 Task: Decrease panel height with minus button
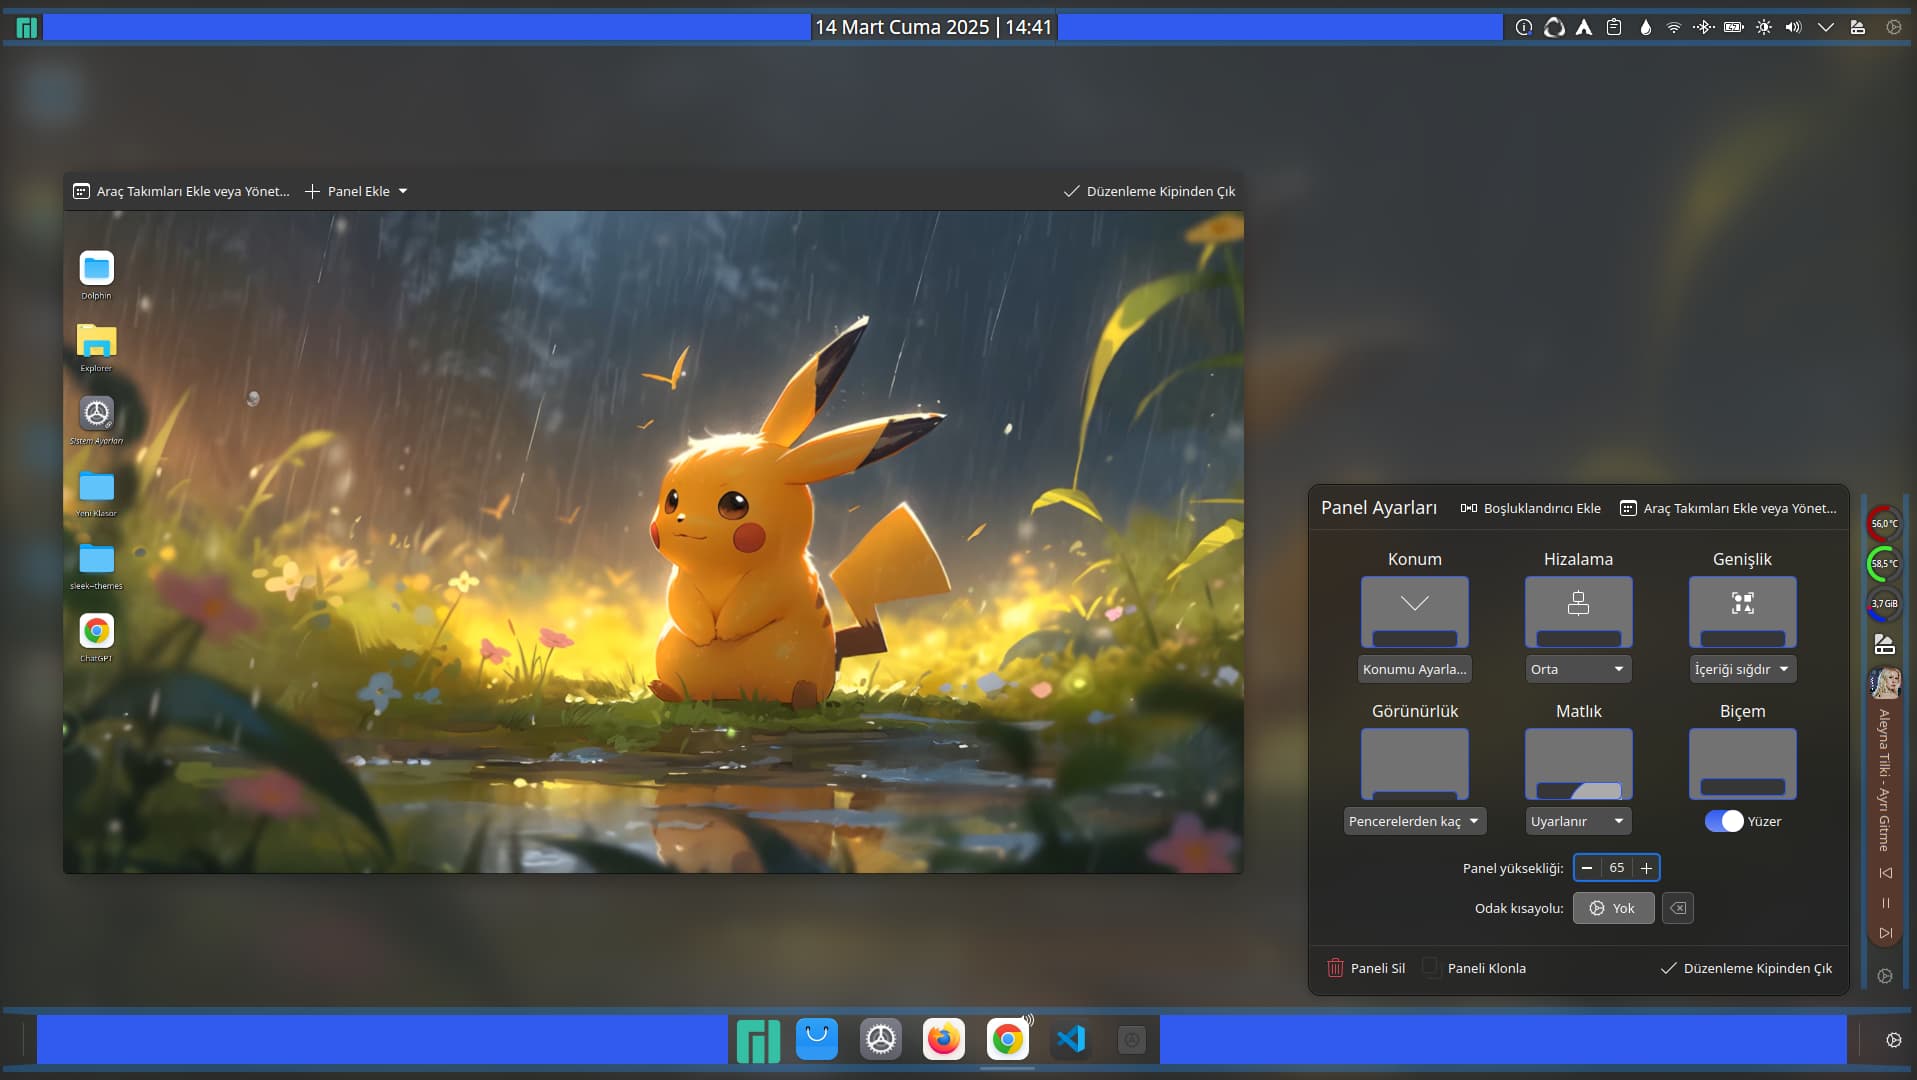(x=1587, y=868)
